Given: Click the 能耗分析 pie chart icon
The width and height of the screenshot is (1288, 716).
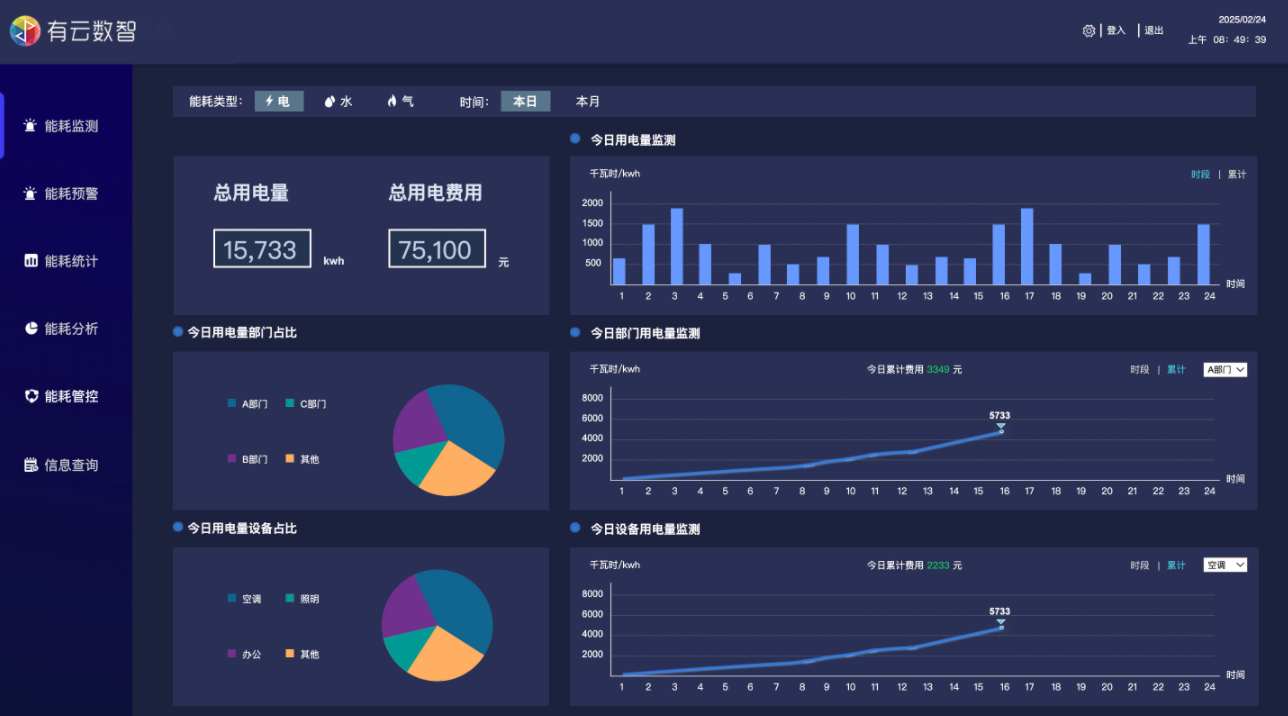Looking at the screenshot, I should (x=30, y=329).
